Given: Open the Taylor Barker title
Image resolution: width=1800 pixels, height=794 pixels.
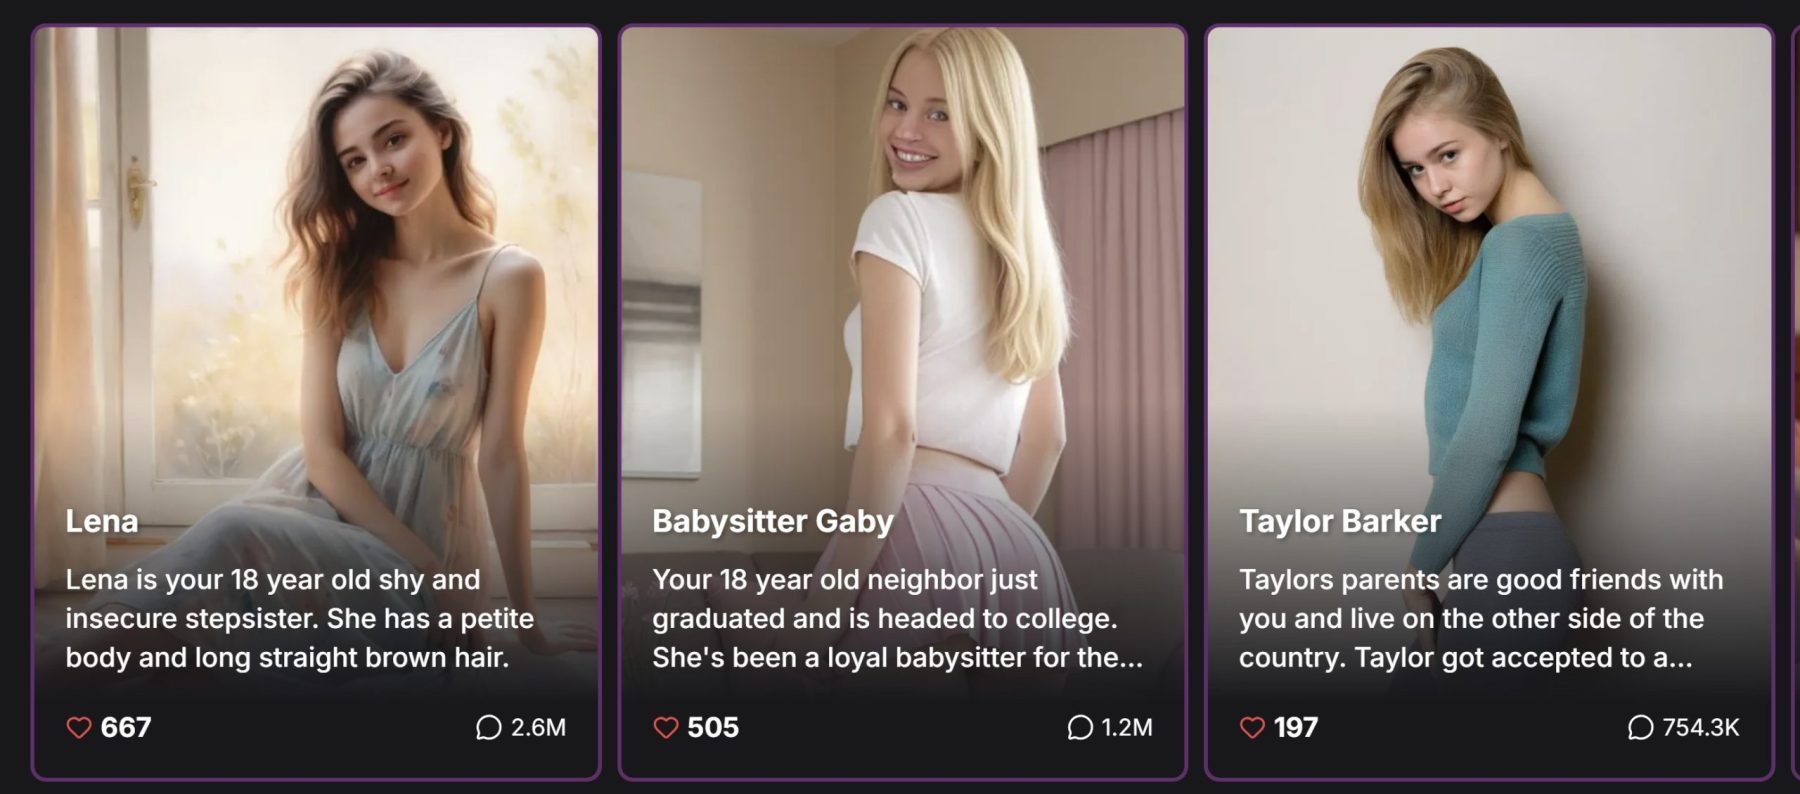Looking at the screenshot, I should [x=1340, y=521].
